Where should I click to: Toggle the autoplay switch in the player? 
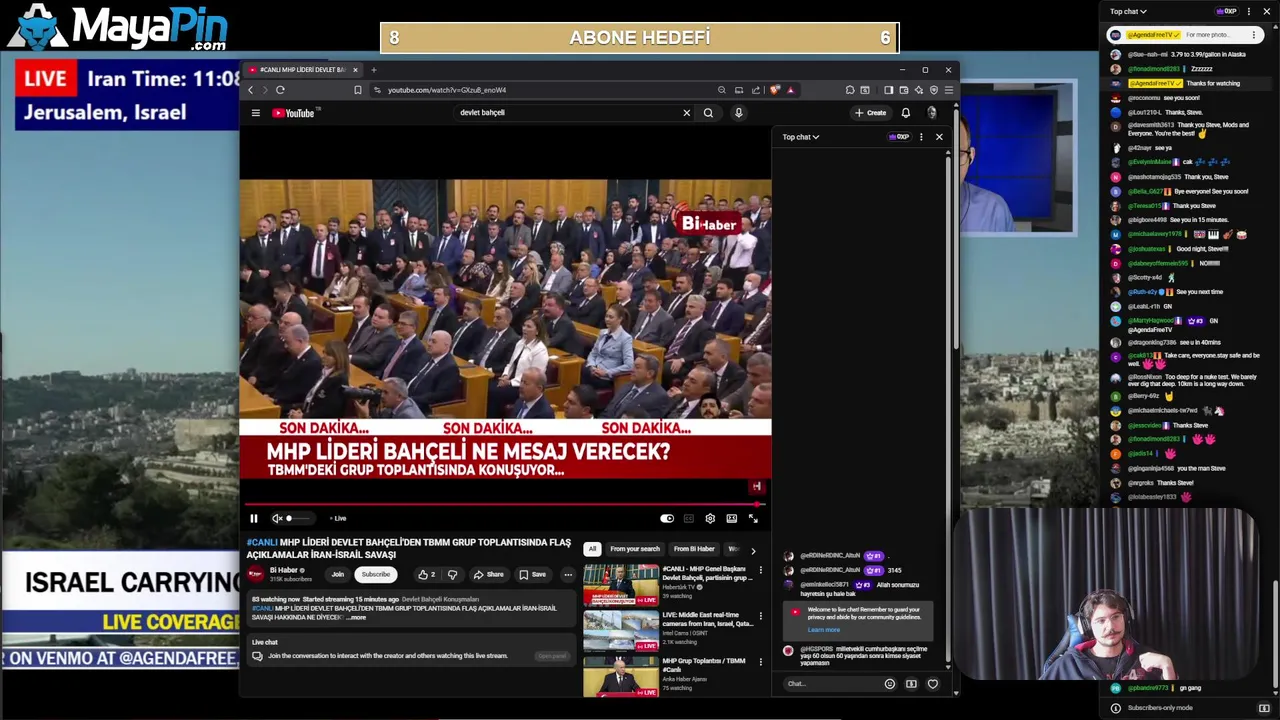[667, 518]
